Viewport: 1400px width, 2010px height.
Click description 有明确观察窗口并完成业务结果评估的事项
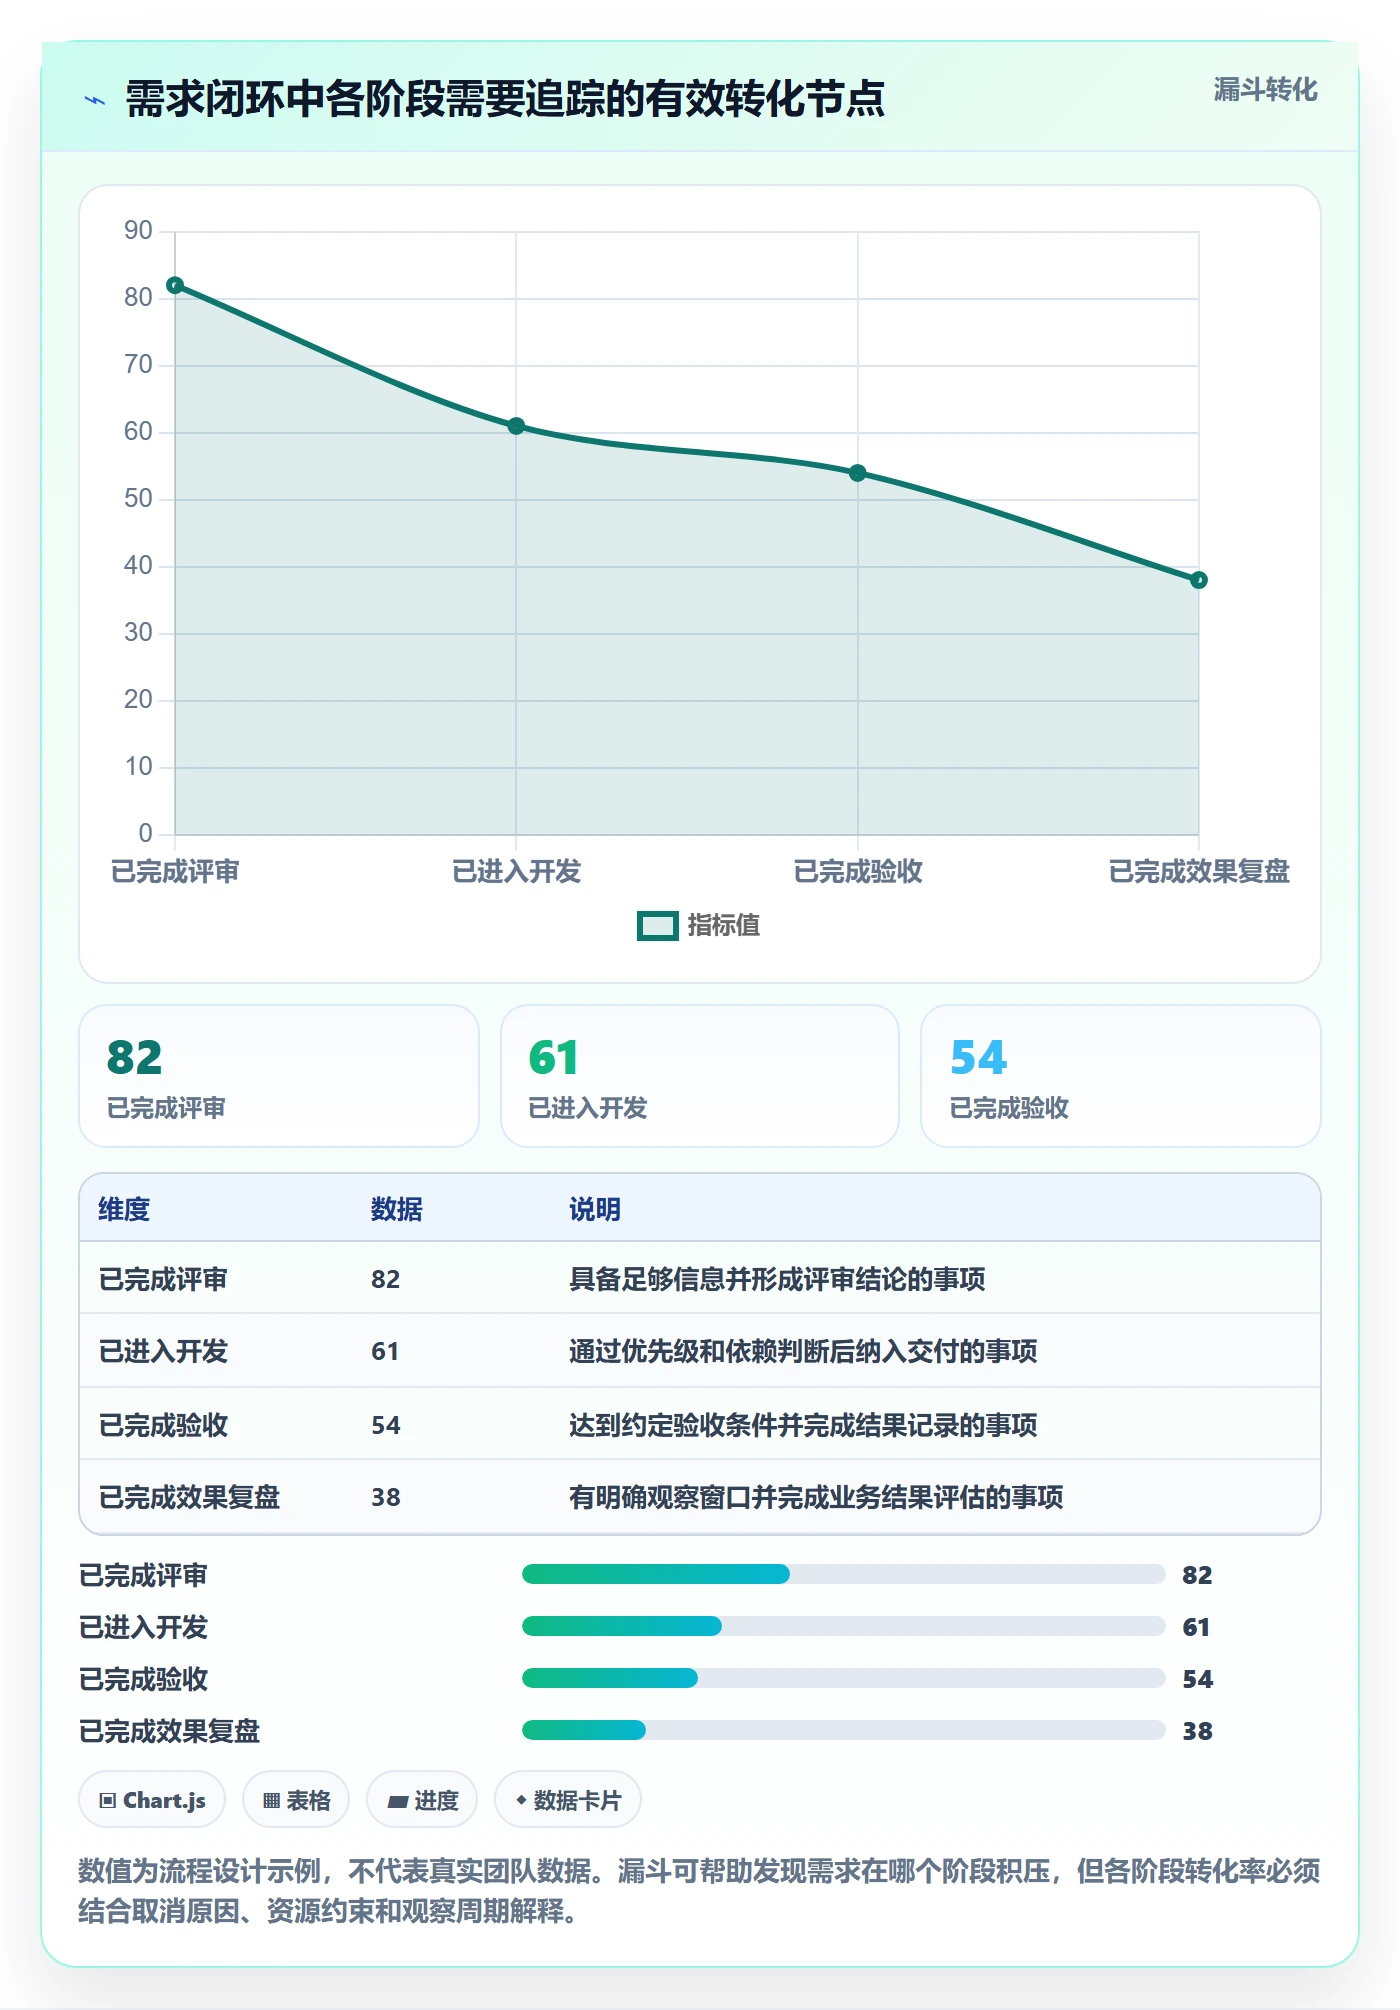tap(816, 1497)
